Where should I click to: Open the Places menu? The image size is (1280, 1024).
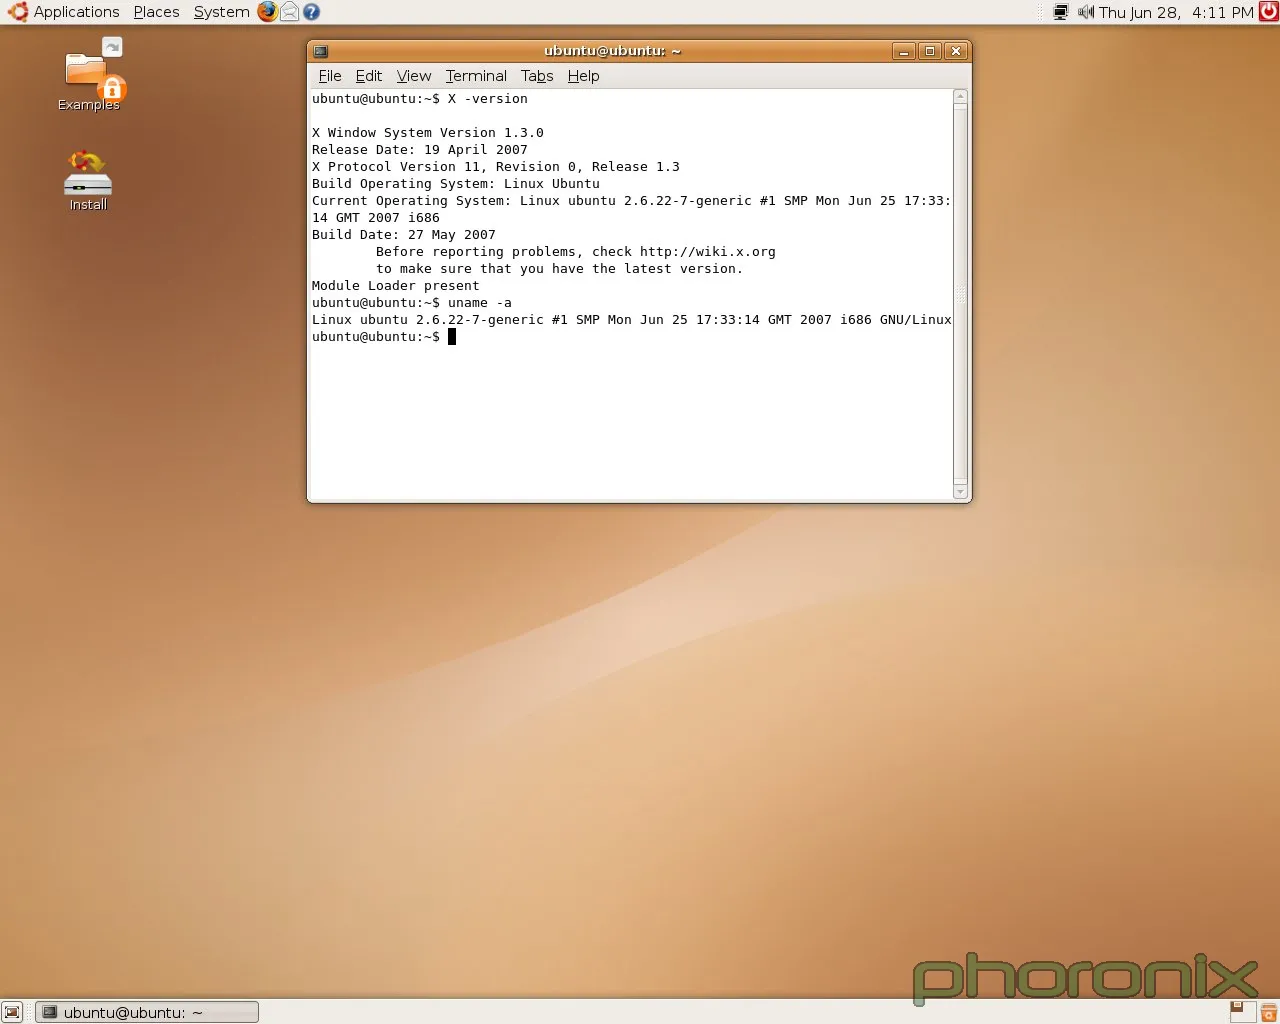click(x=156, y=12)
